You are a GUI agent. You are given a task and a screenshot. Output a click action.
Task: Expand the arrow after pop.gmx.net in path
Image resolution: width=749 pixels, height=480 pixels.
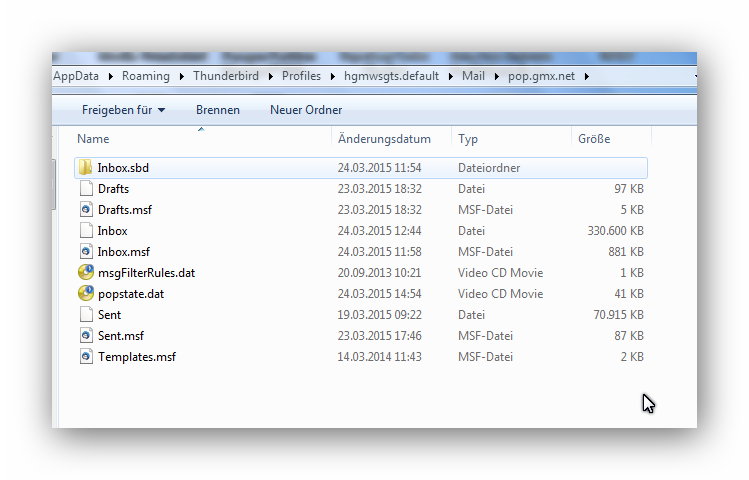[587, 76]
